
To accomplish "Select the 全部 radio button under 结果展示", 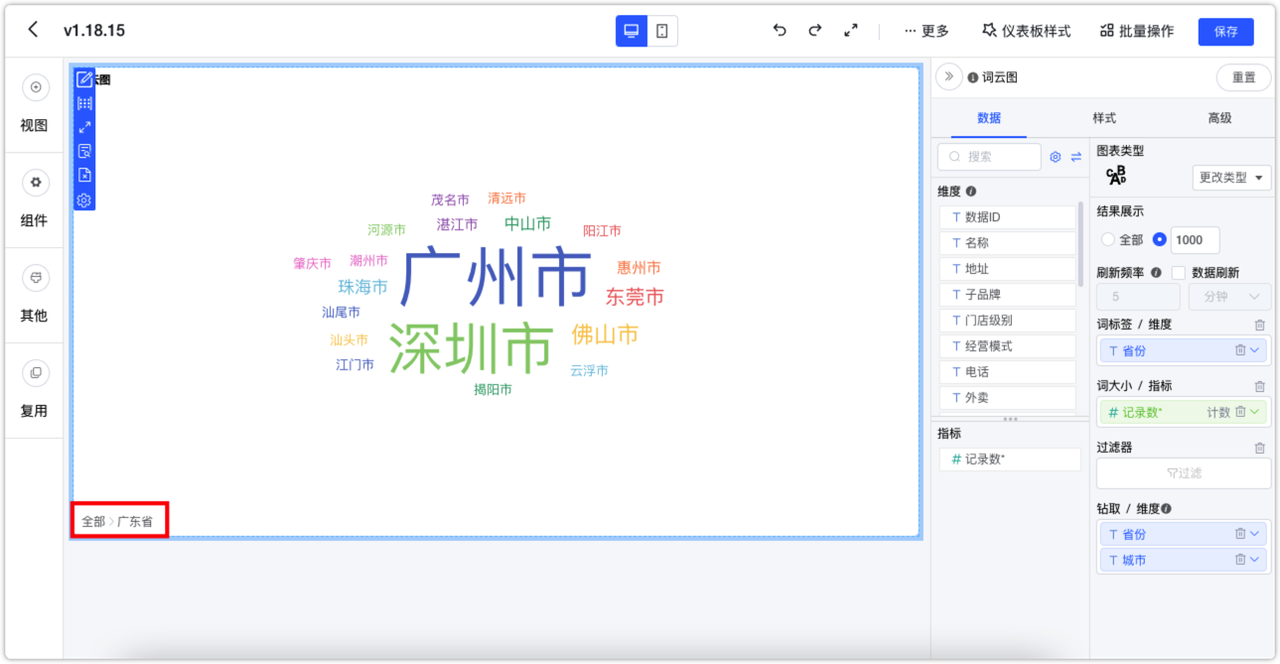I will pos(1107,240).
